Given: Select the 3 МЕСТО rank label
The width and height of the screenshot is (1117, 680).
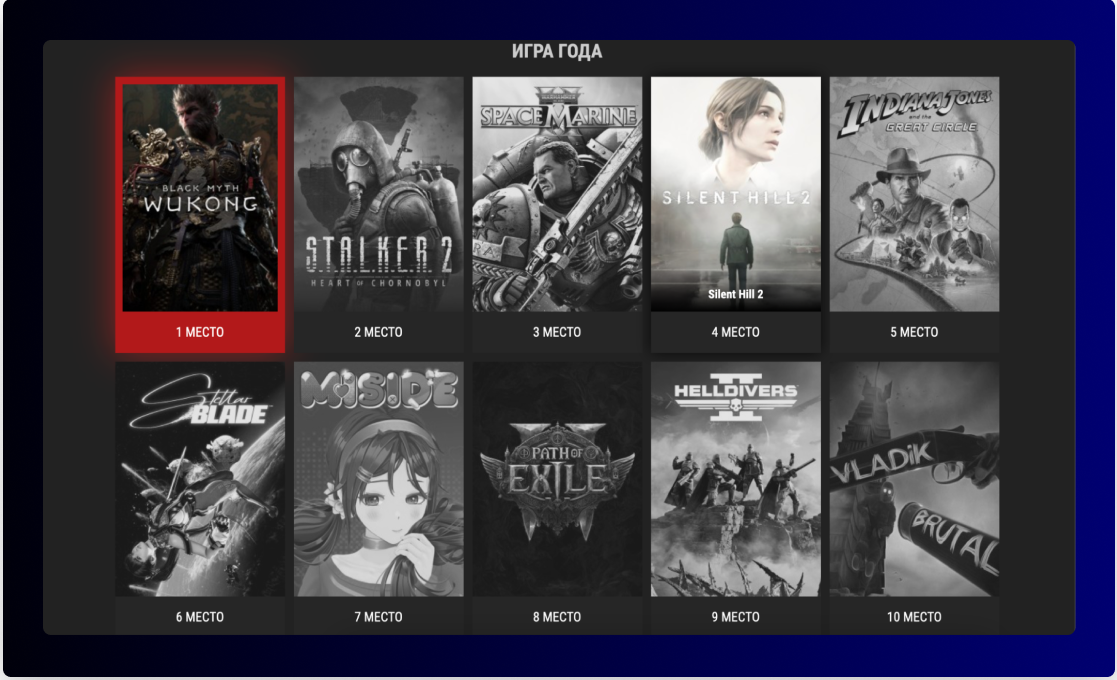Looking at the screenshot, I should tap(556, 332).
